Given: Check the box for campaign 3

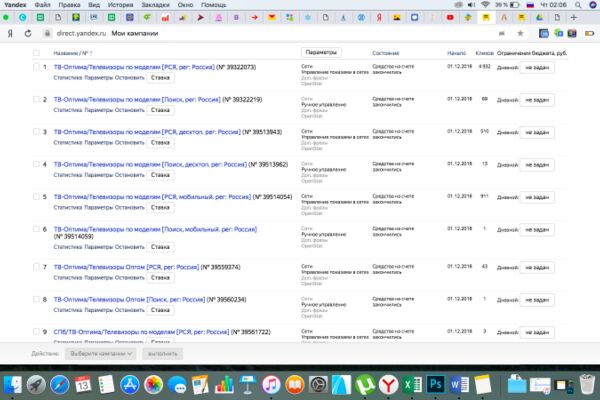Looking at the screenshot, I should pos(36,132).
